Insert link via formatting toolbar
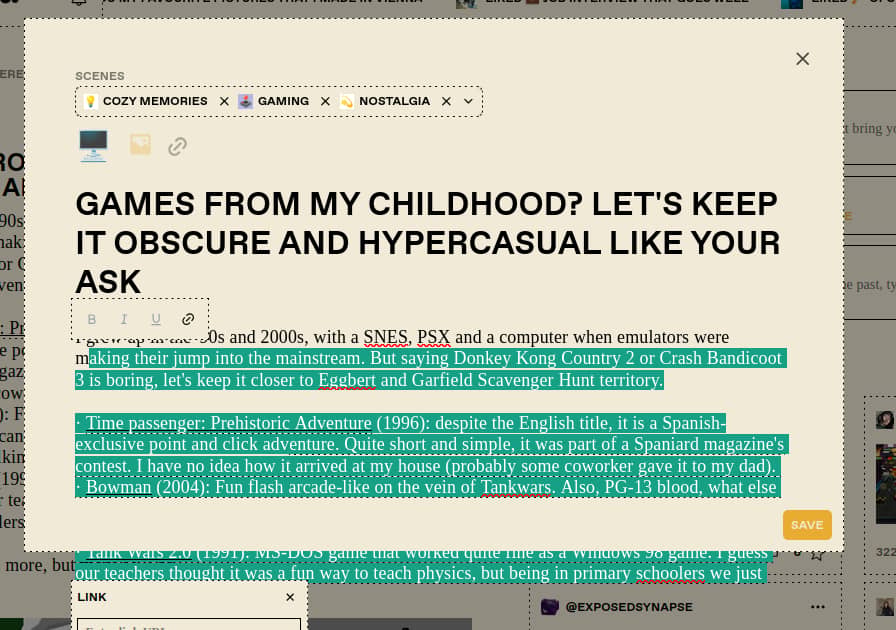 [188, 319]
